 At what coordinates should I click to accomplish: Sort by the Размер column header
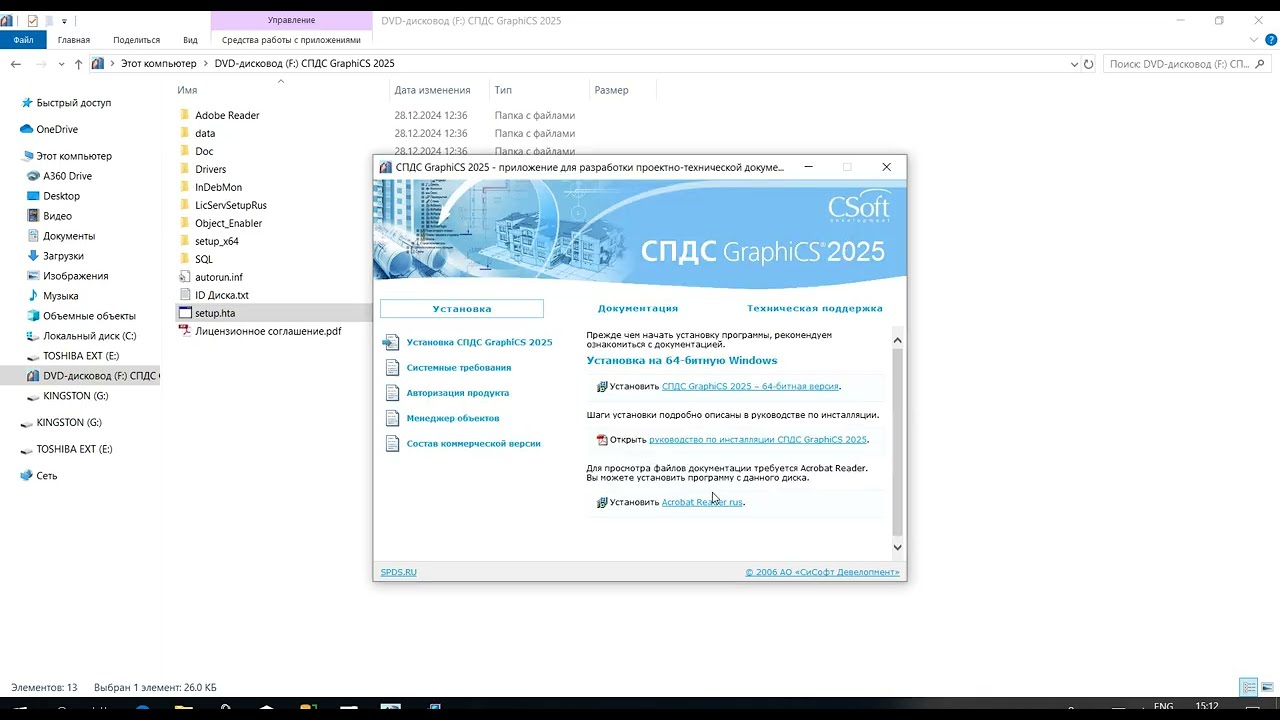(x=611, y=90)
